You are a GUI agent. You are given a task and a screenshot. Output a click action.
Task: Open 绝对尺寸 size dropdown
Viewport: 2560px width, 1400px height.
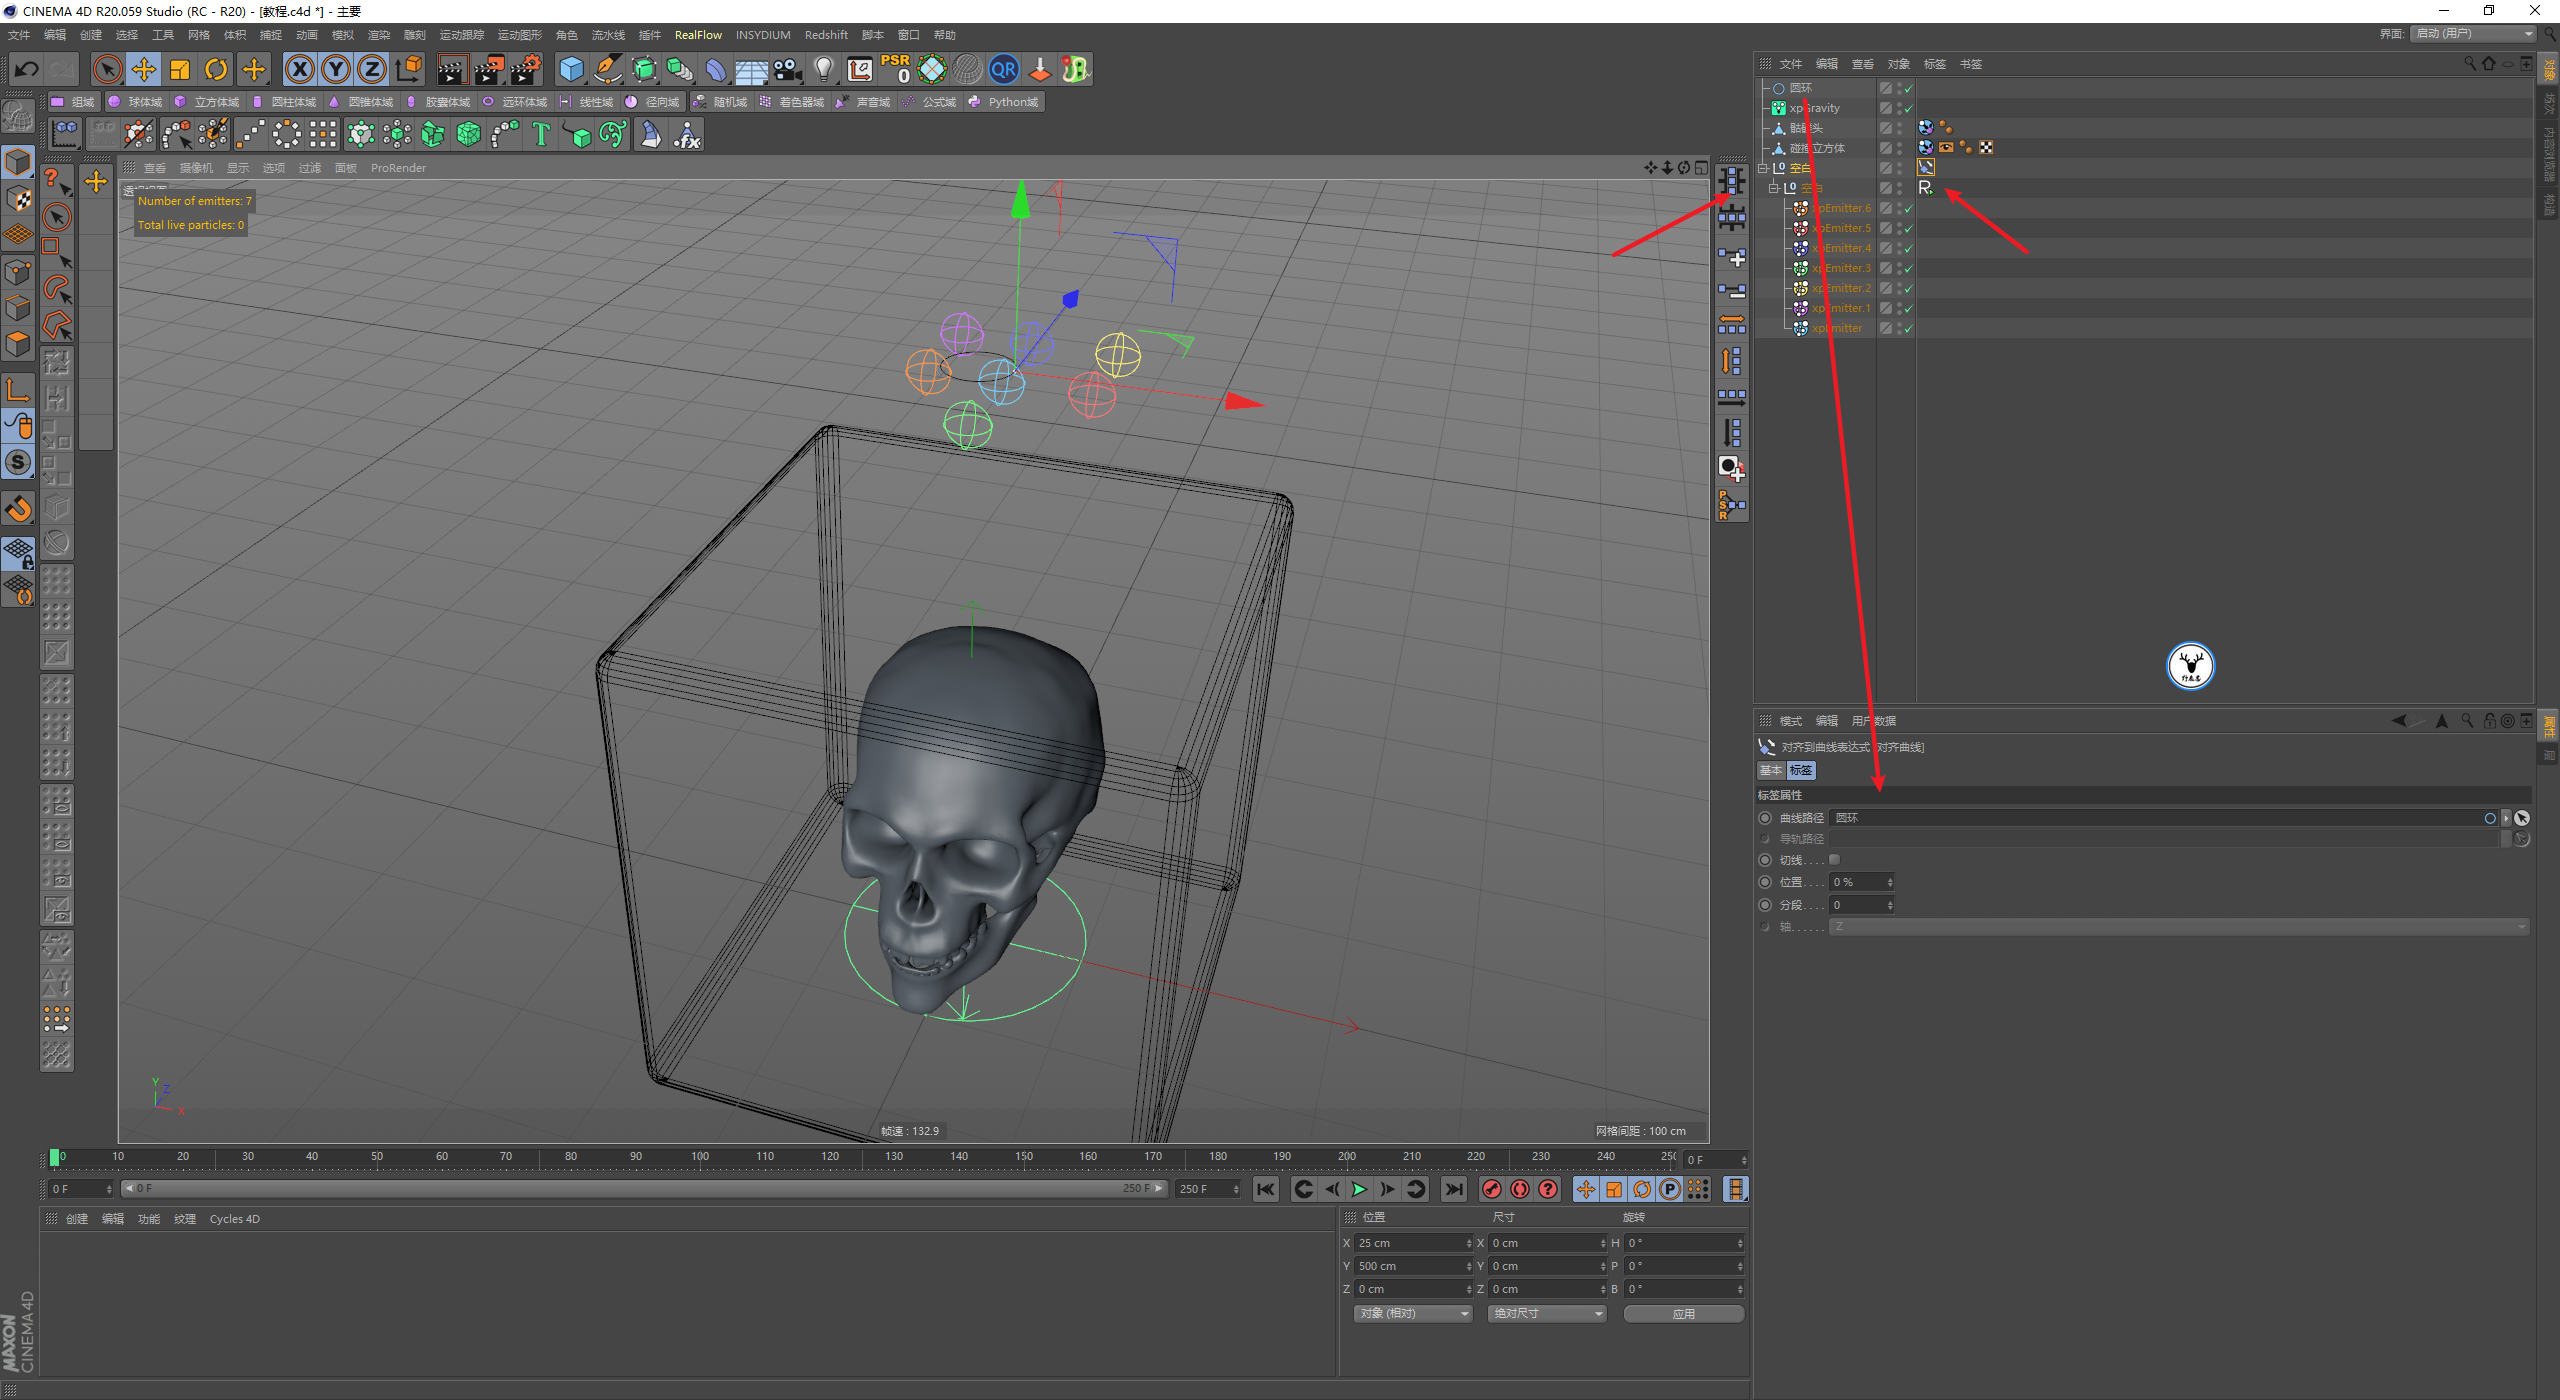coord(1547,1313)
